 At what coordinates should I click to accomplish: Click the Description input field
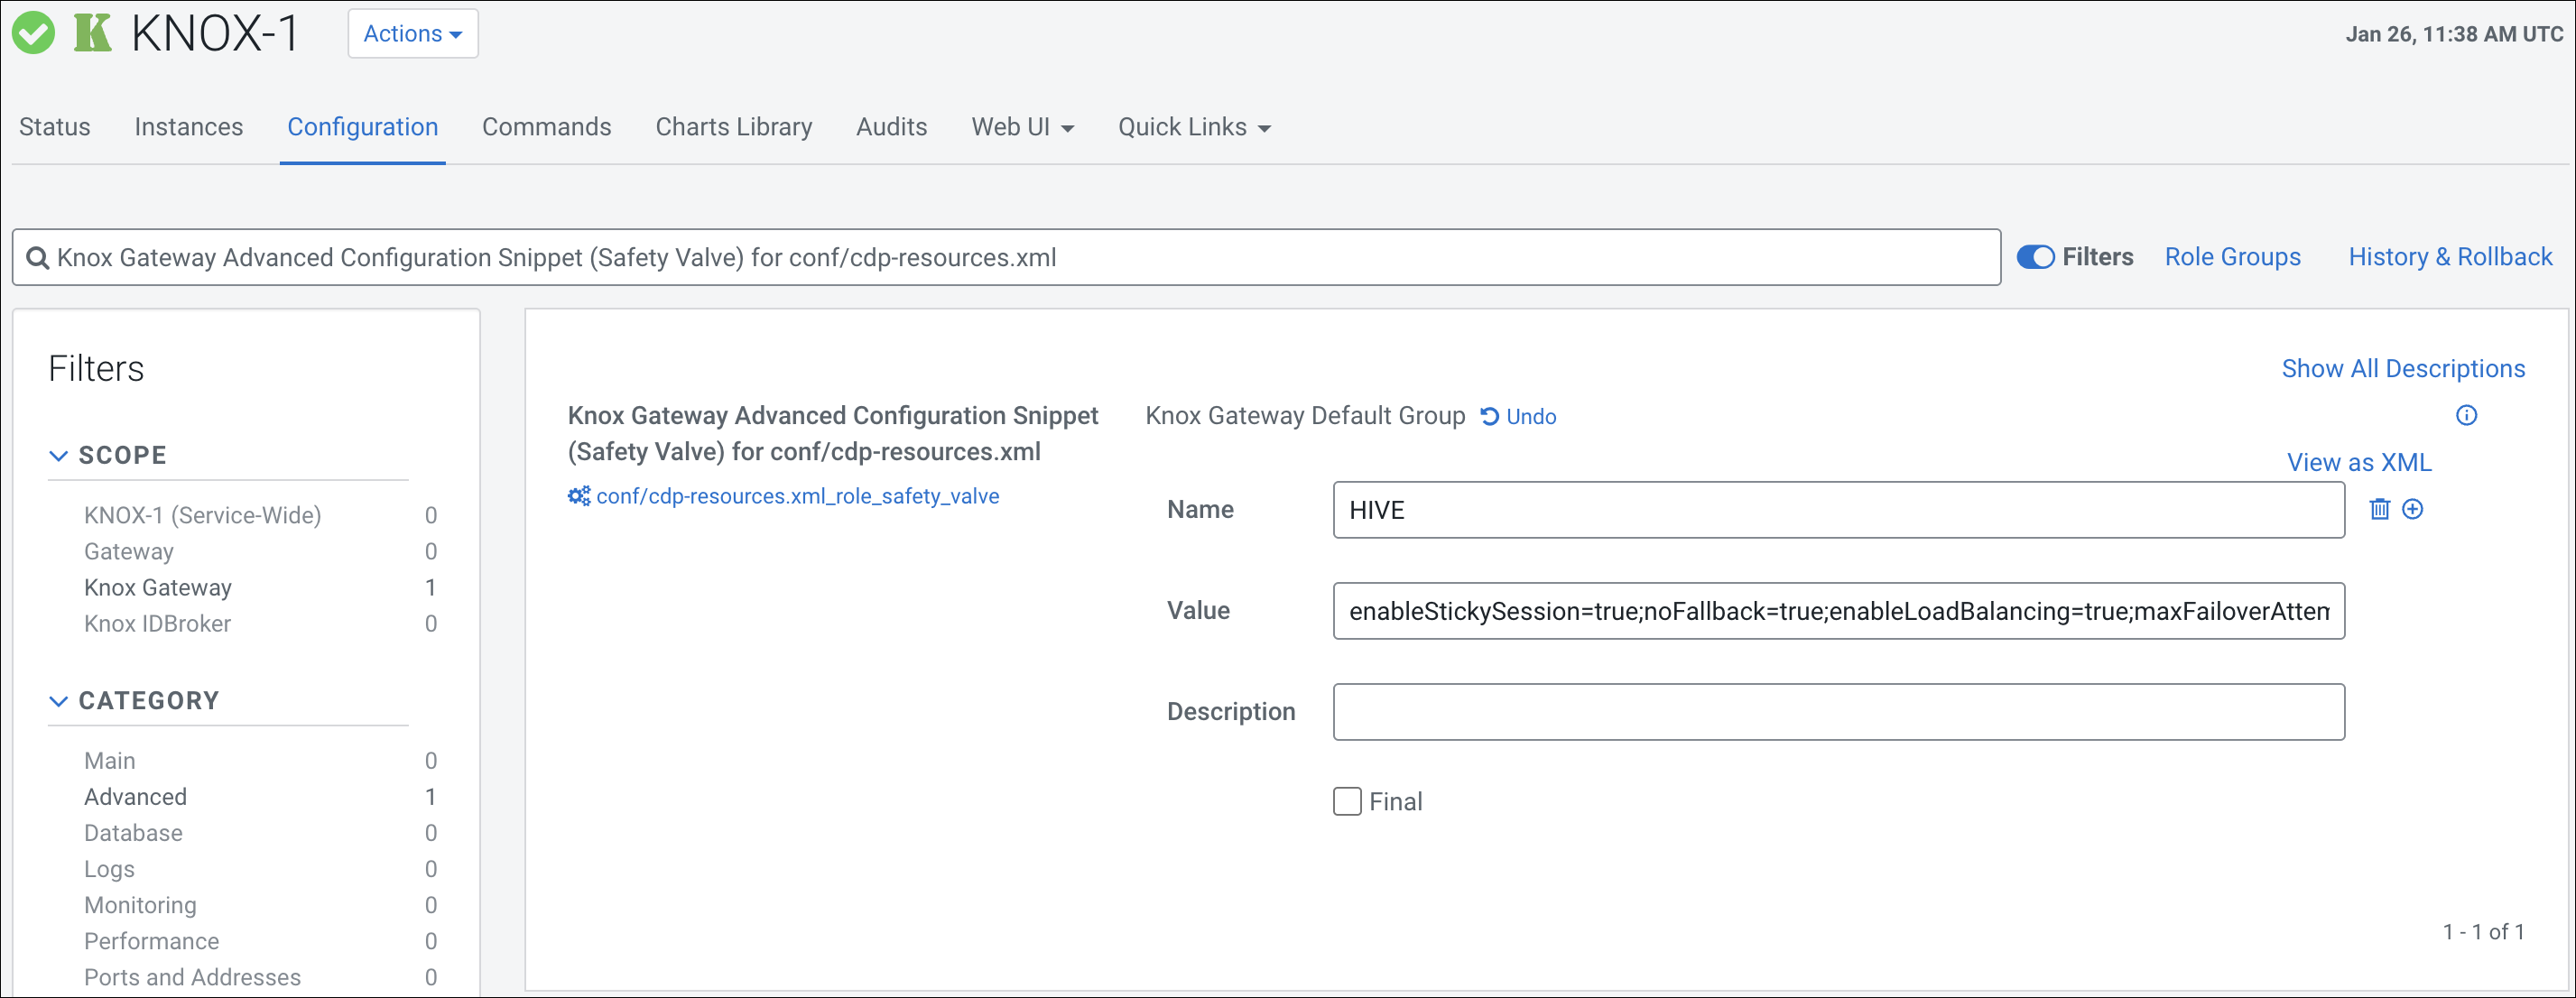[1837, 712]
